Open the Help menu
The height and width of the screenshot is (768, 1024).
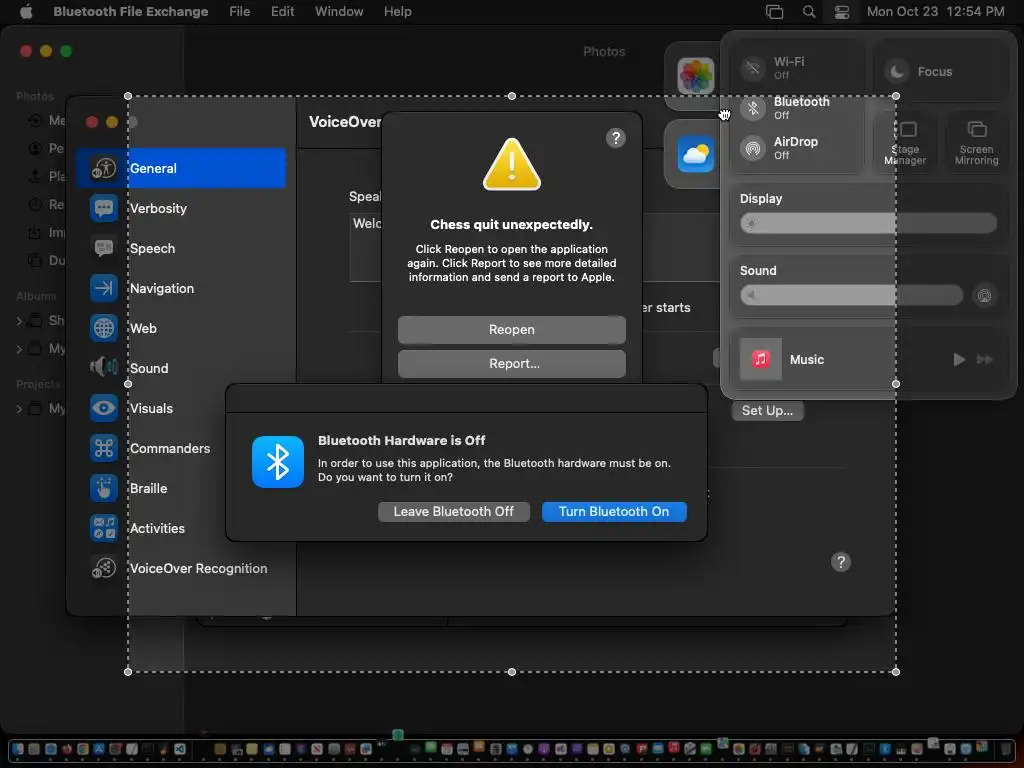[x=397, y=12]
